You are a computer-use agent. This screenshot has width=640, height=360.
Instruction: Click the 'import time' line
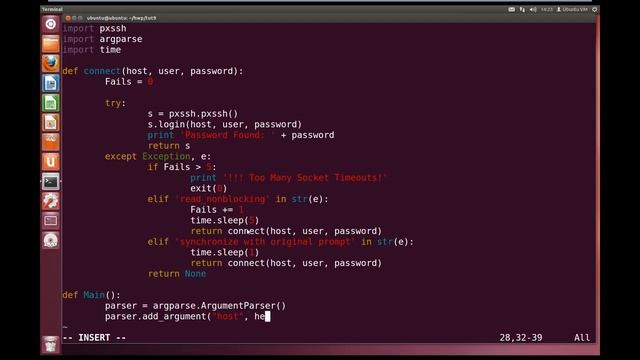pos(92,50)
